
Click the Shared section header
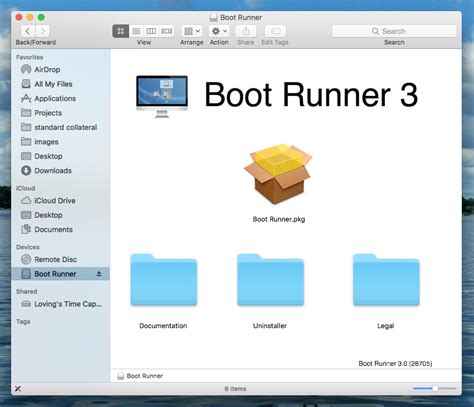click(26, 291)
